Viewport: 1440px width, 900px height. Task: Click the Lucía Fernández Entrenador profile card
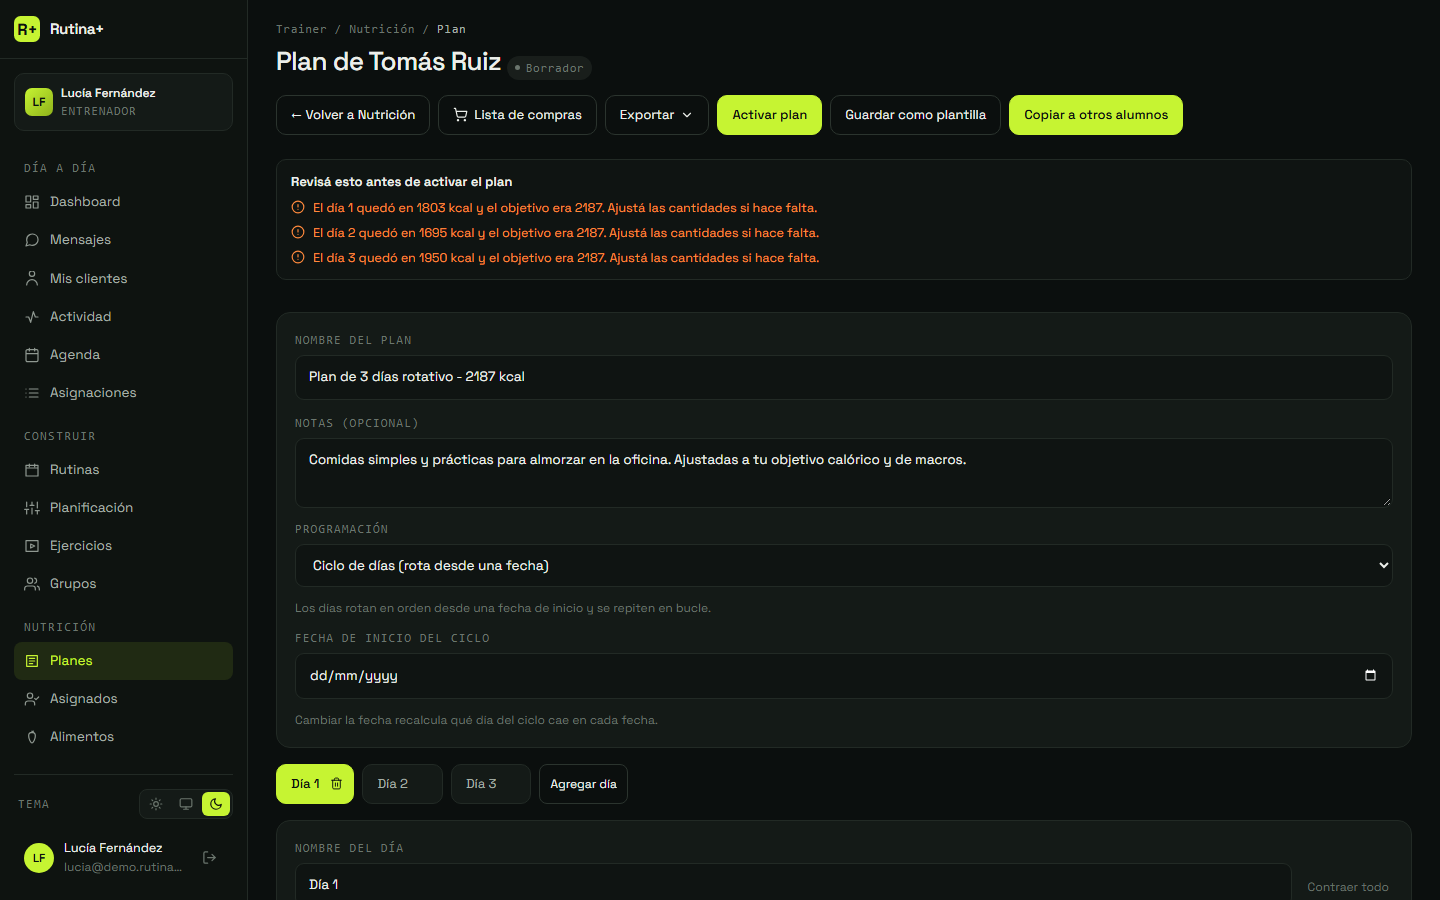(123, 102)
